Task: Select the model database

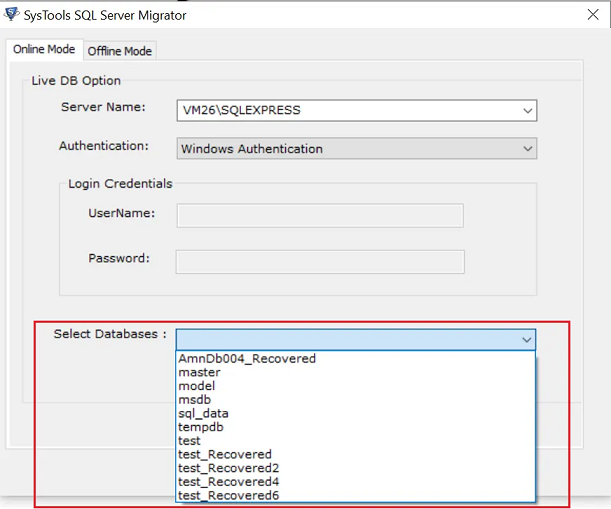Action: [356, 386]
